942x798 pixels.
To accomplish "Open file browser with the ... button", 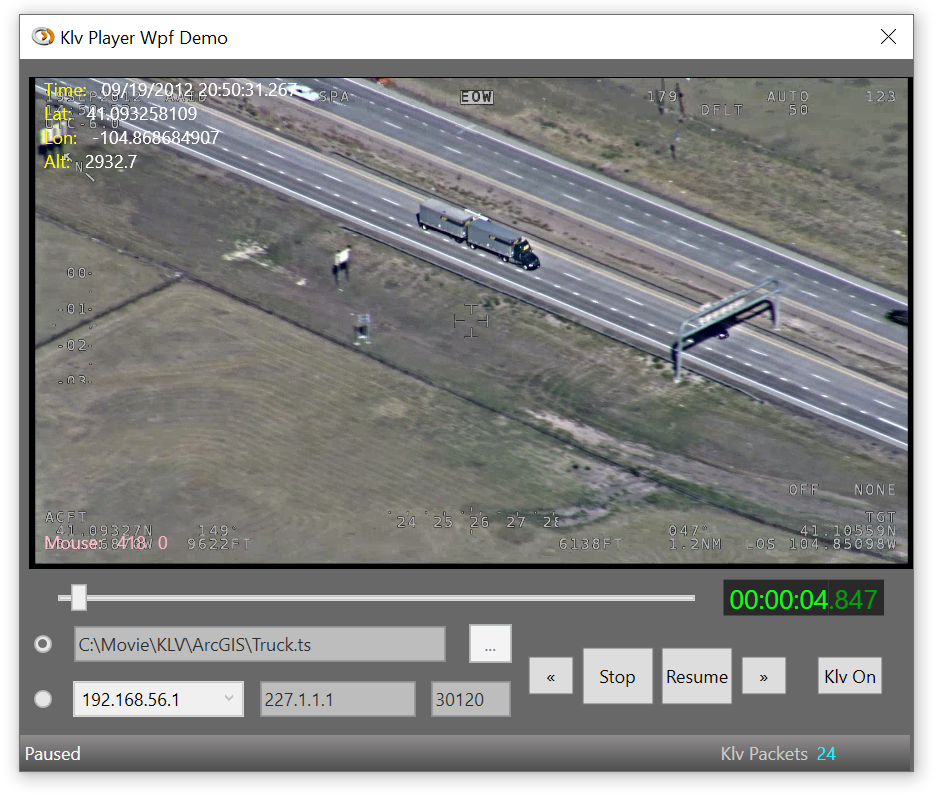I will point(490,645).
